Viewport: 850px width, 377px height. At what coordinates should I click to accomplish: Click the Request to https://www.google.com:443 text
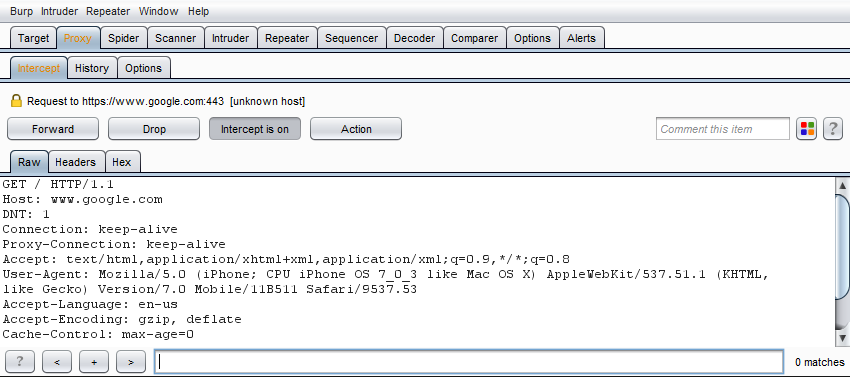(x=125, y=101)
